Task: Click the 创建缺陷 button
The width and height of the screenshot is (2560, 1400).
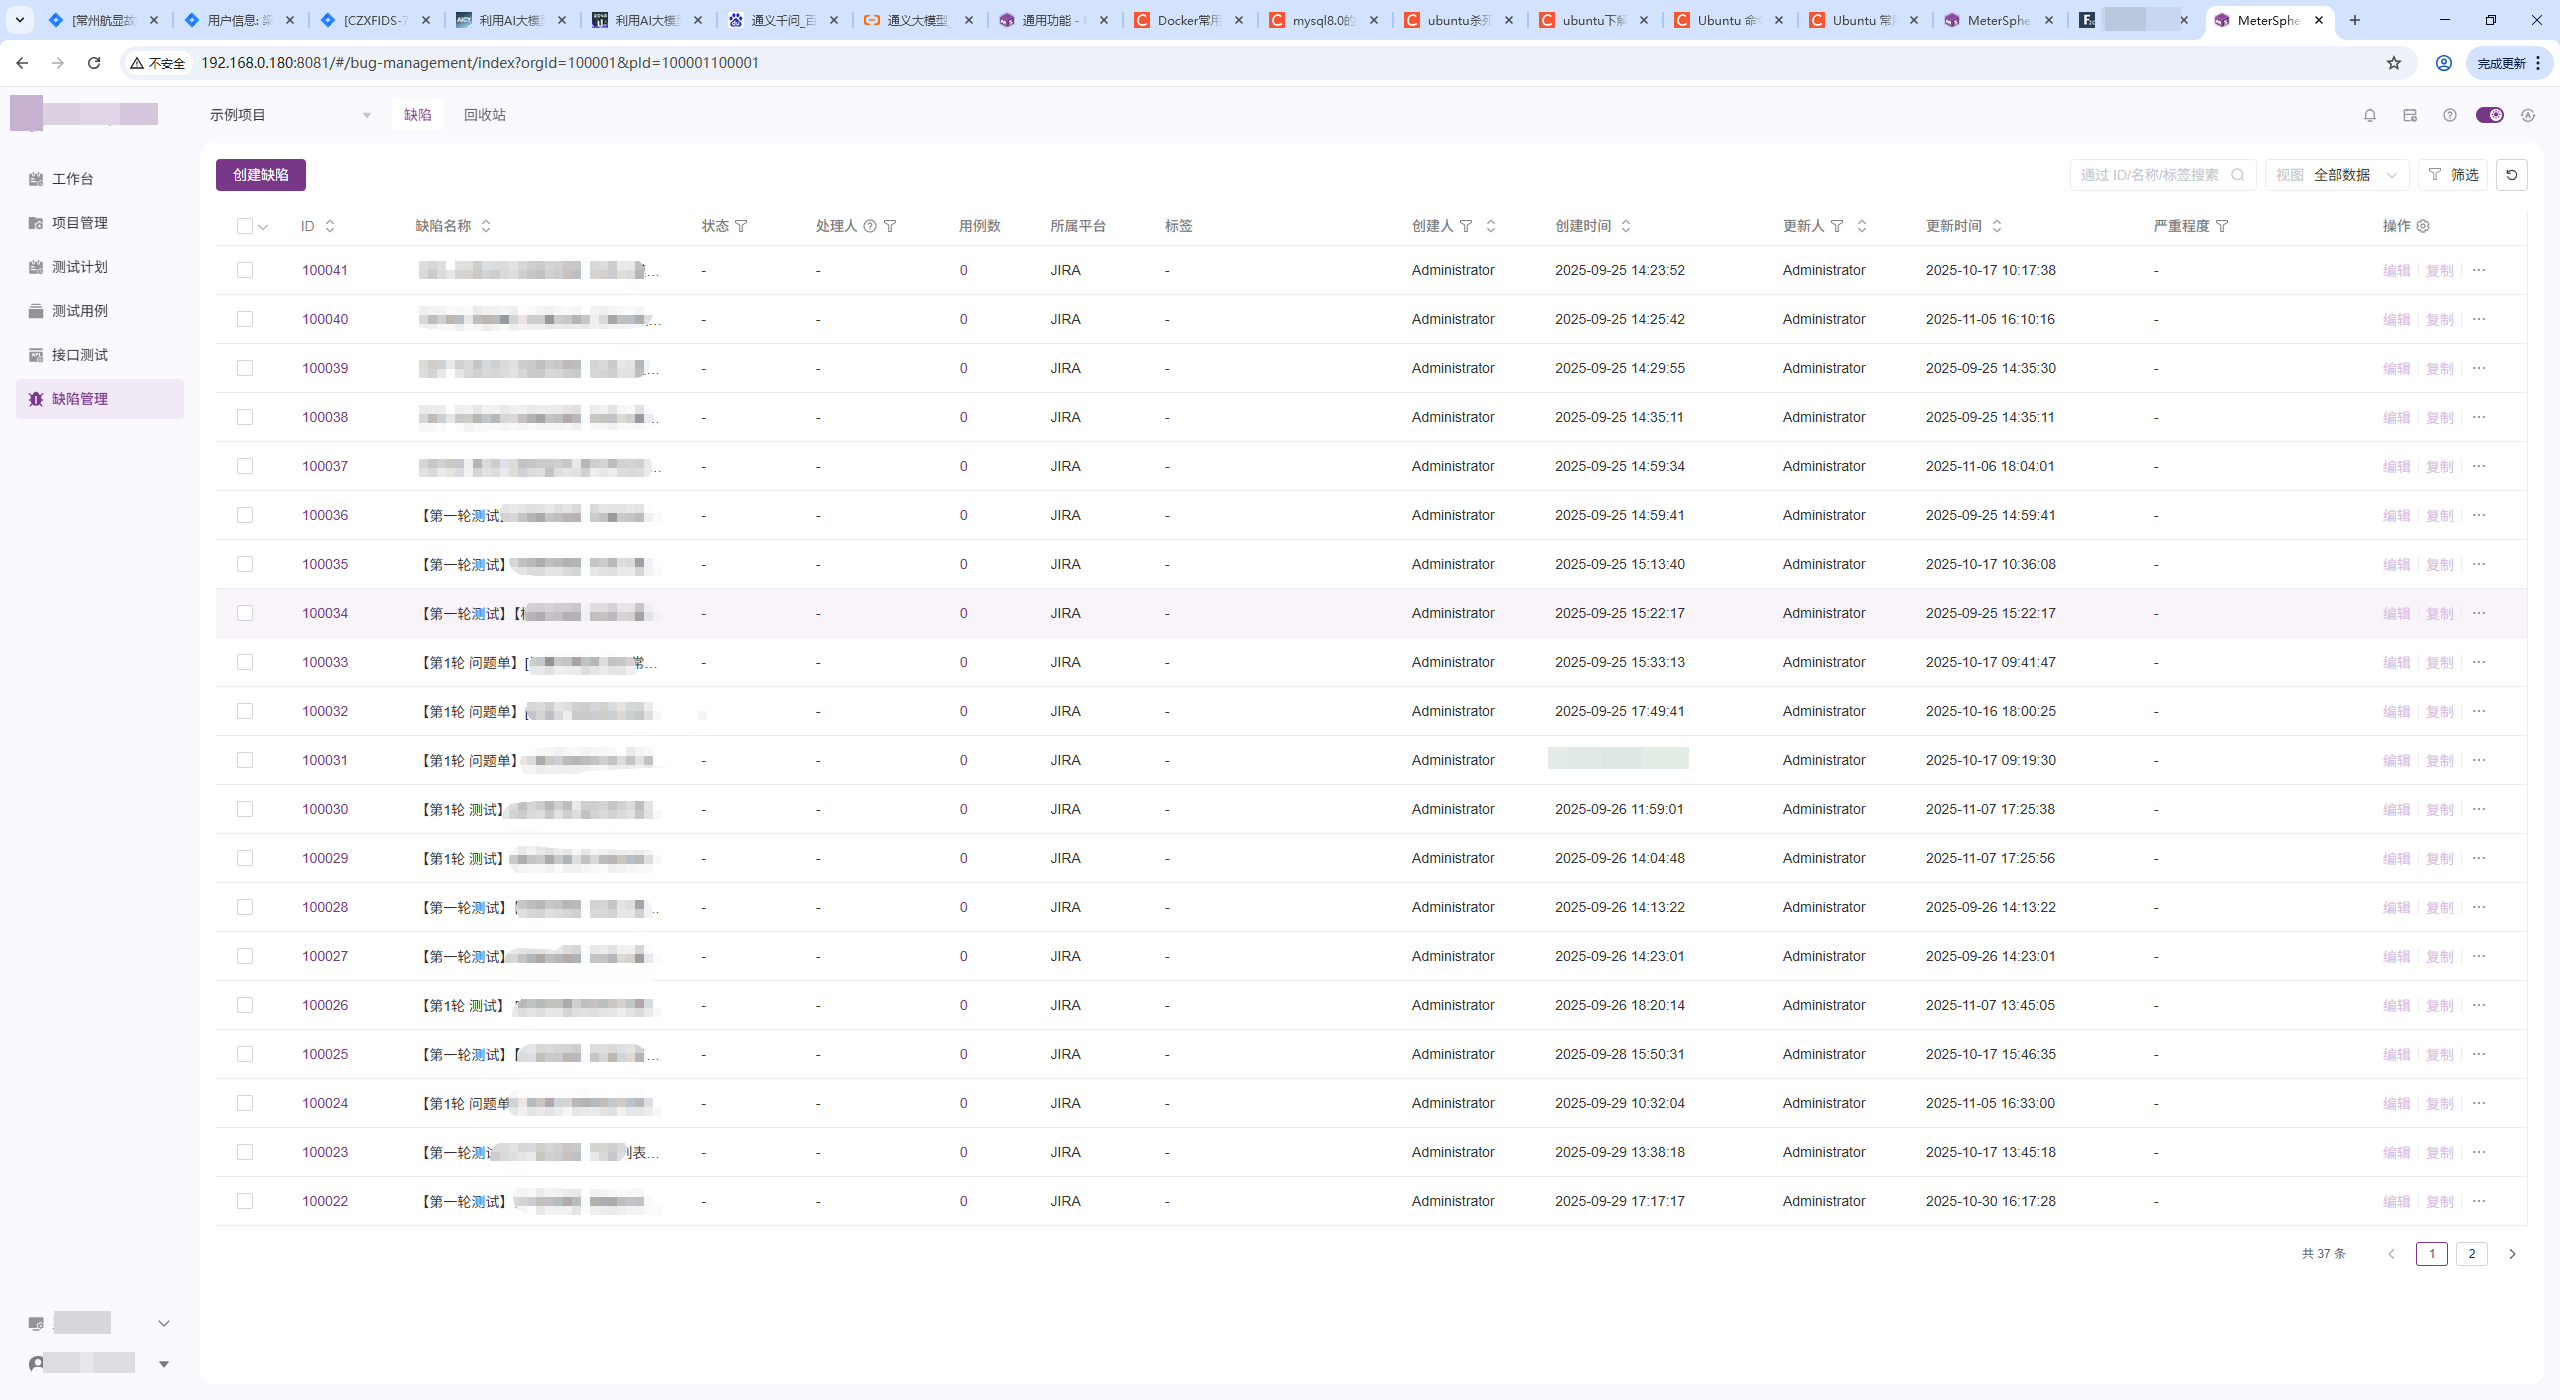Action: click(260, 175)
